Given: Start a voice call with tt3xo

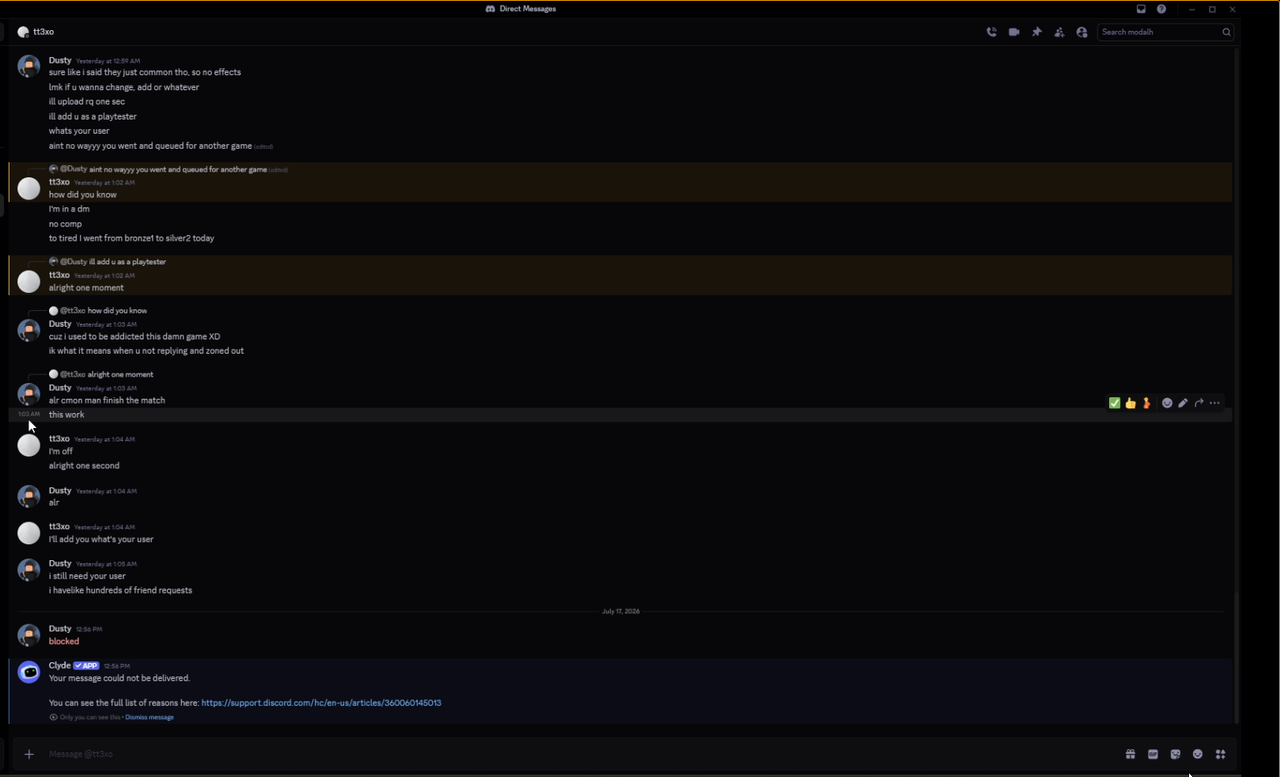Looking at the screenshot, I should click(991, 32).
